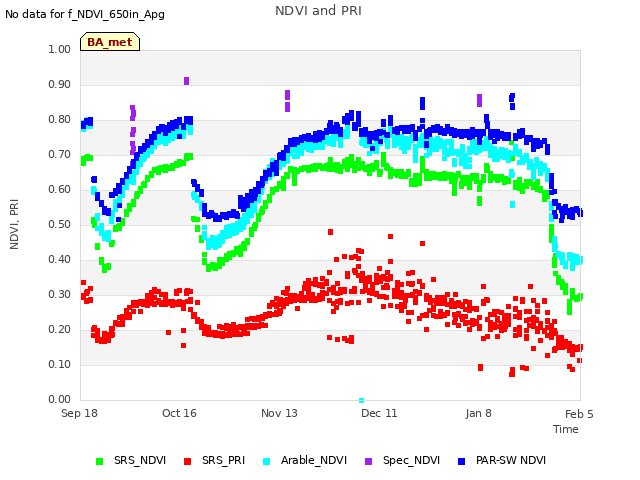Click the 0.80 y-axis tick label
Image resolution: width=640 pixels, height=480 pixels.
click(x=60, y=120)
